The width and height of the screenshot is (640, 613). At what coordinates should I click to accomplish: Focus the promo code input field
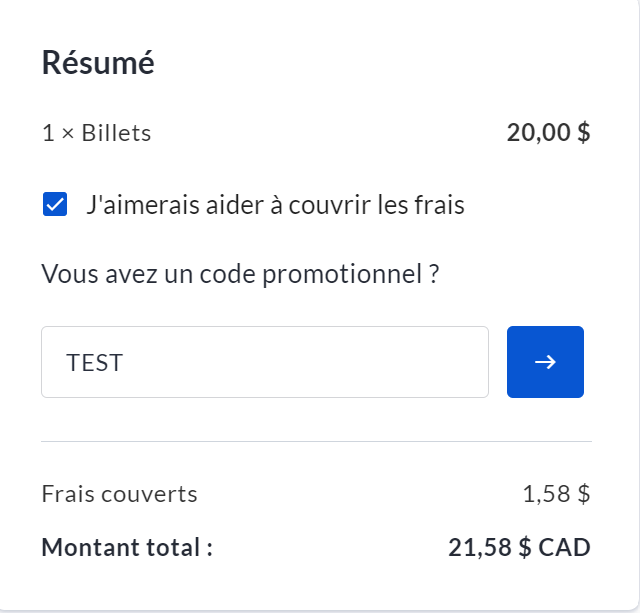(x=264, y=362)
